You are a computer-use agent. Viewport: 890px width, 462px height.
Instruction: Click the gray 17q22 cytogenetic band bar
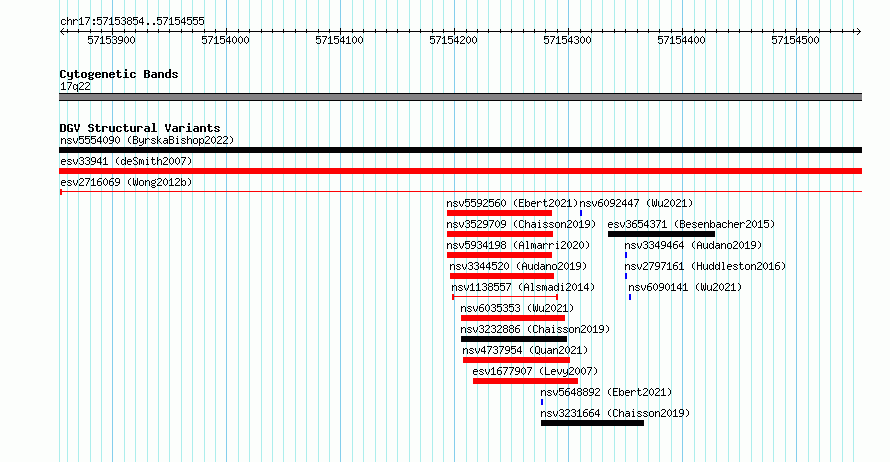[460, 97]
